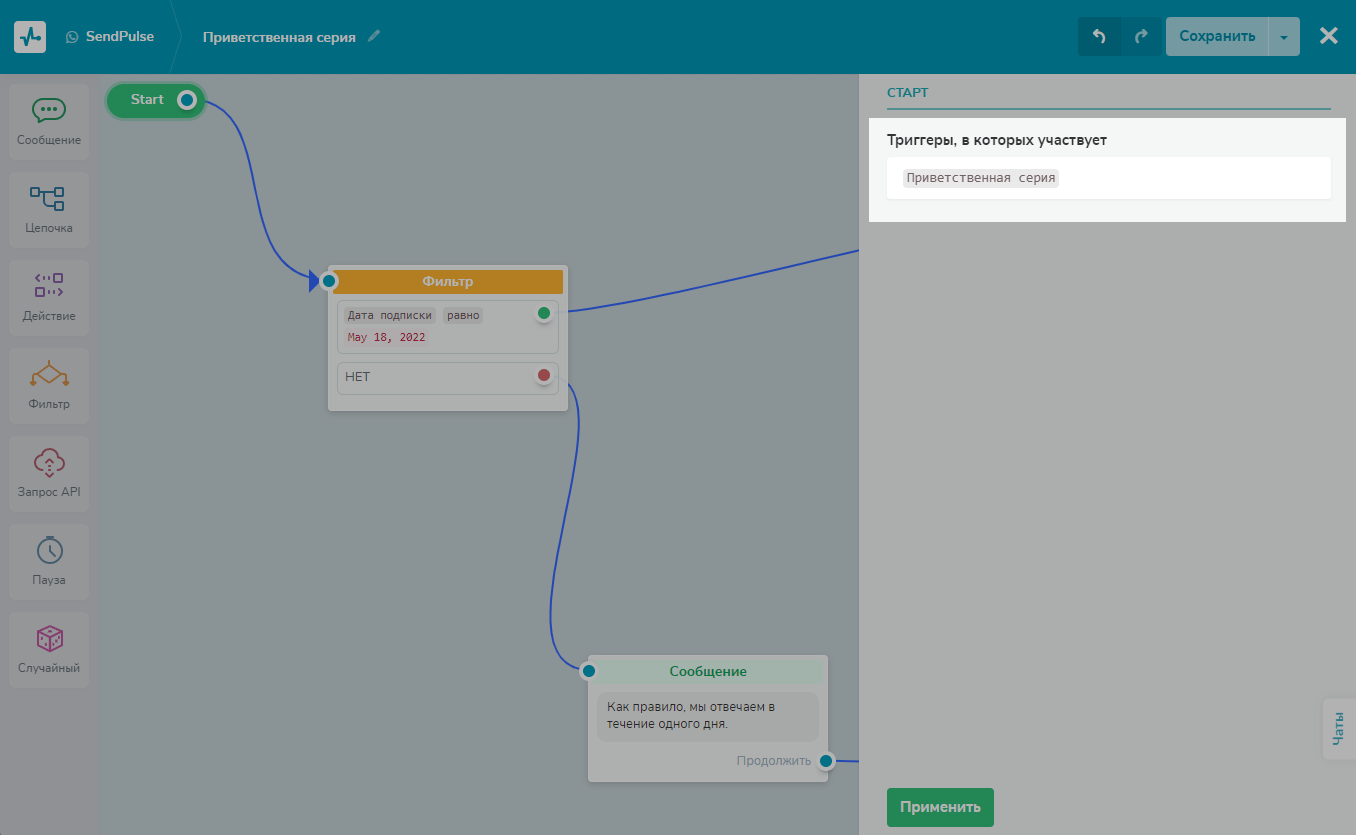Image resolution: width=1356 pixels, height=835 pixels.
Task: Click the Дата подписки condition tag
Action: (390, 315)
